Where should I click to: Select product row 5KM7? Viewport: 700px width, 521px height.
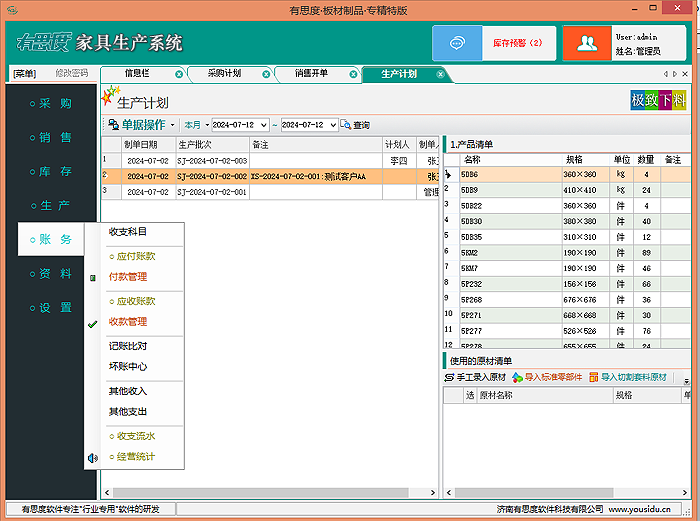tap(567, 268)
